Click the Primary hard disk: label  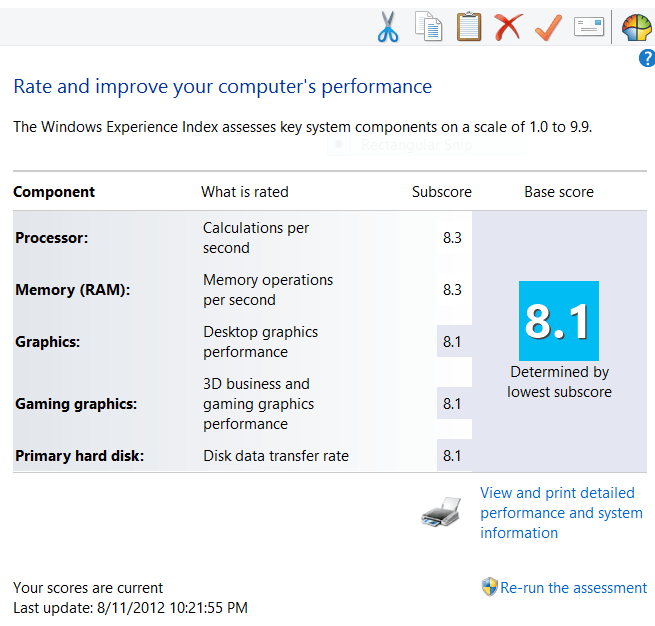tap(79, 456)
